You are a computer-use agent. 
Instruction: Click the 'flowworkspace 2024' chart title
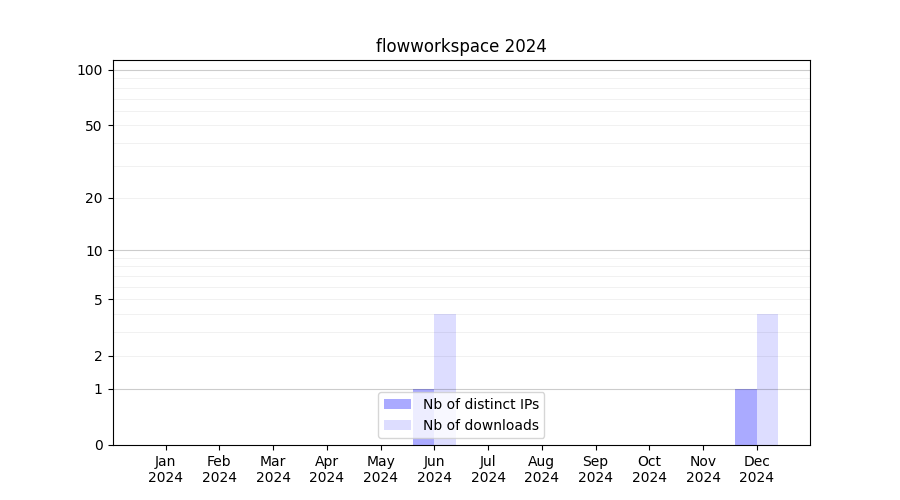(461, 46)
